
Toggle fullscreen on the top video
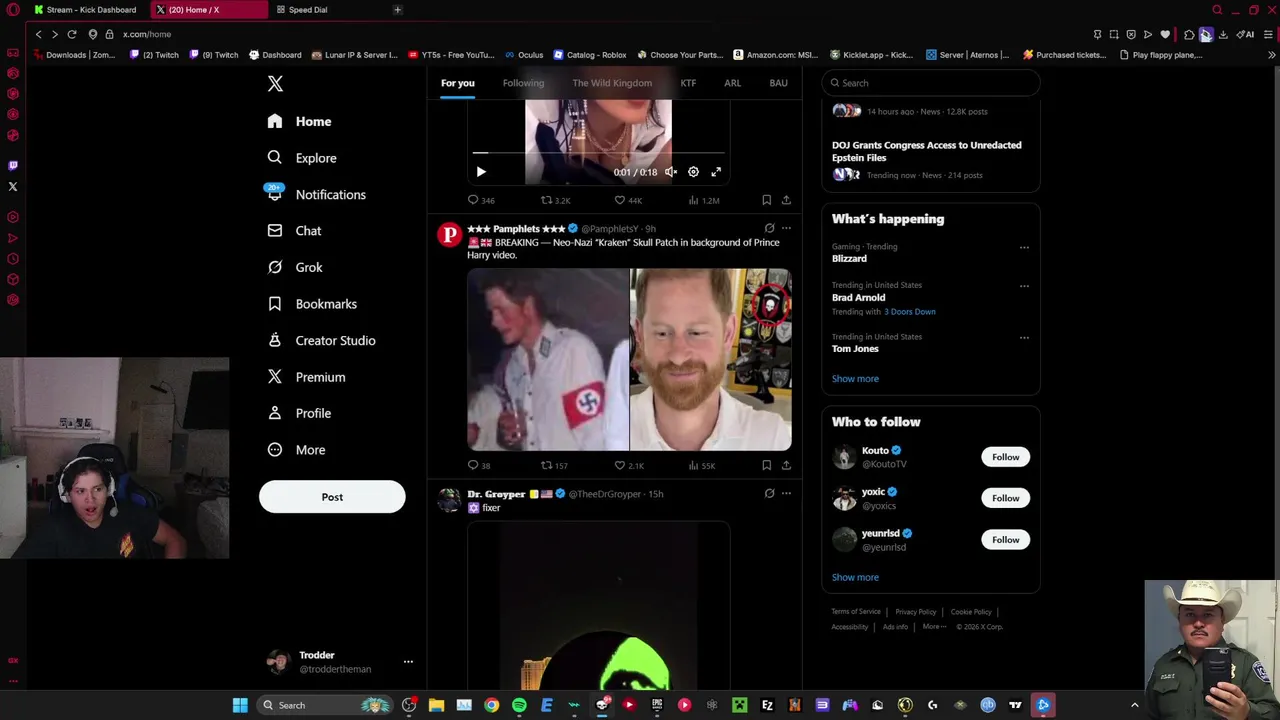click(x=716, y=172)
